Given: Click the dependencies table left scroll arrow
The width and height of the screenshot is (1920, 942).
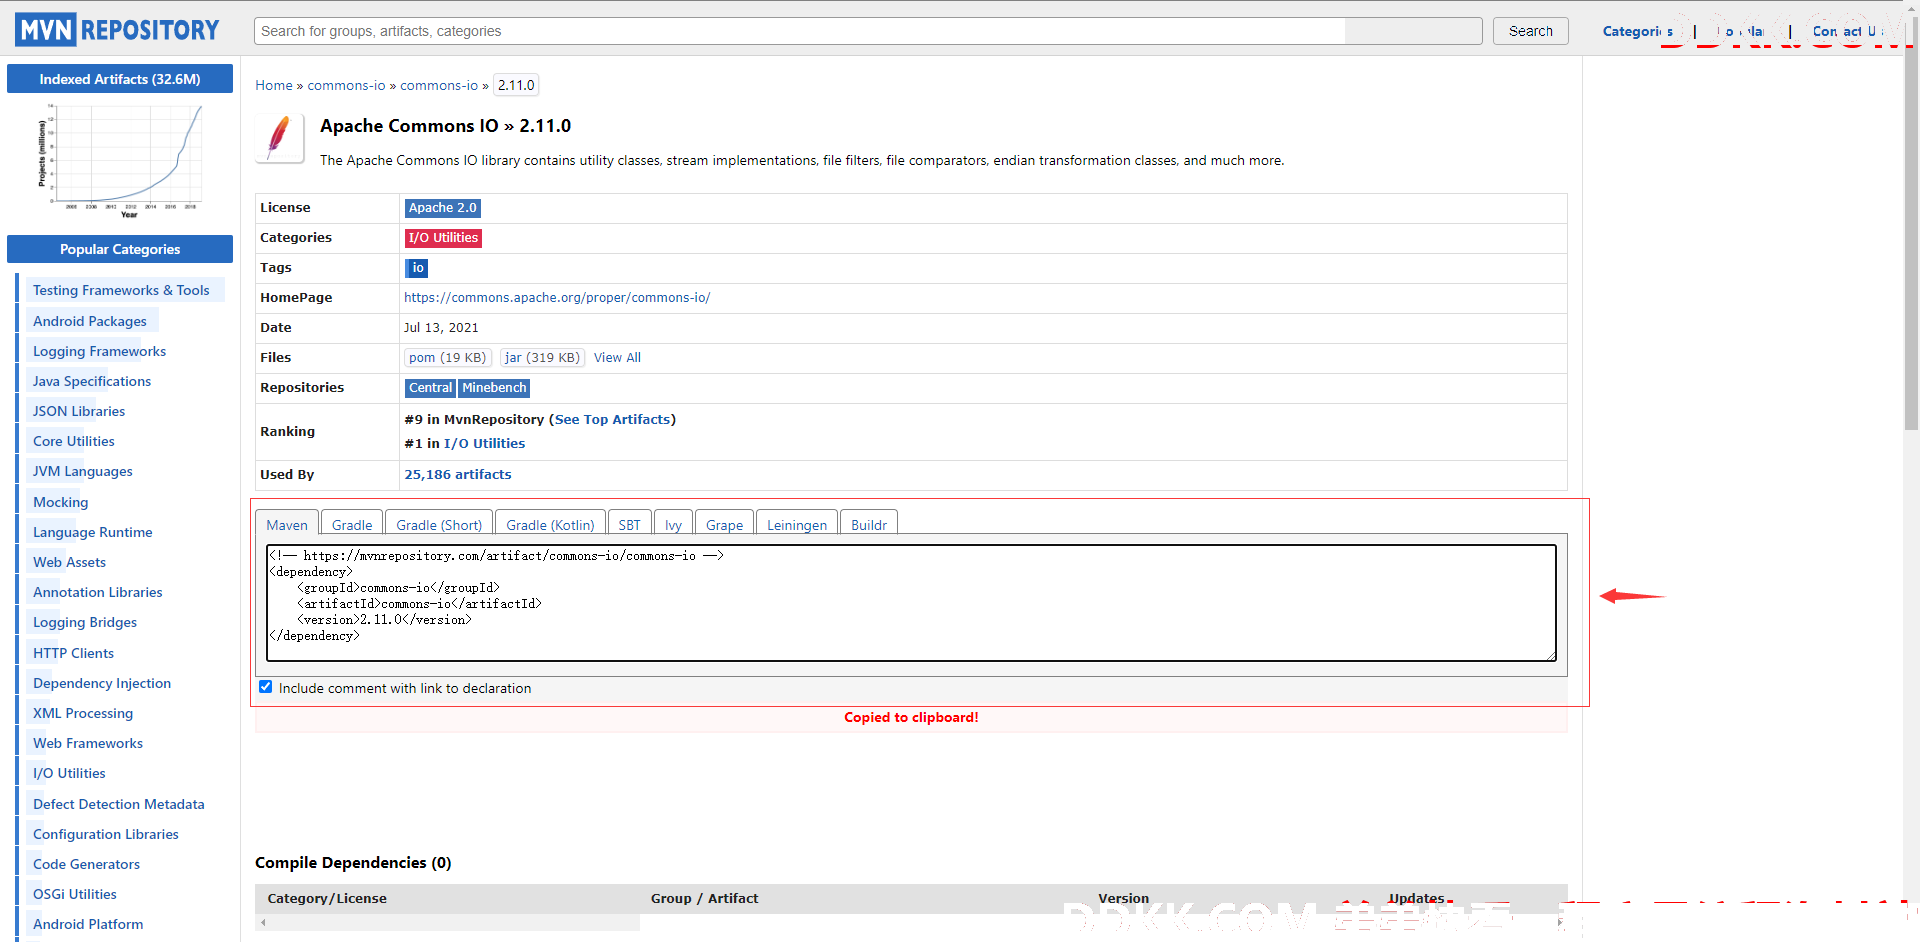Looking at the screenshot, I should click(263, 922).
